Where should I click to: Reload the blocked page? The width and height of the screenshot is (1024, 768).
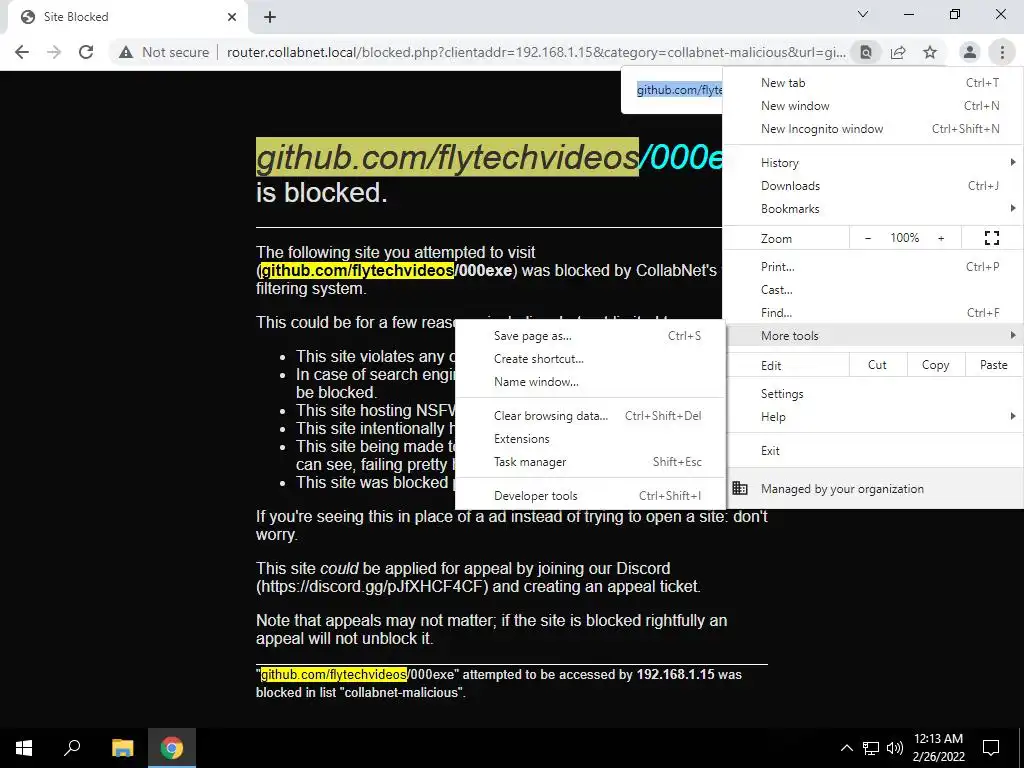pos(86,52)
